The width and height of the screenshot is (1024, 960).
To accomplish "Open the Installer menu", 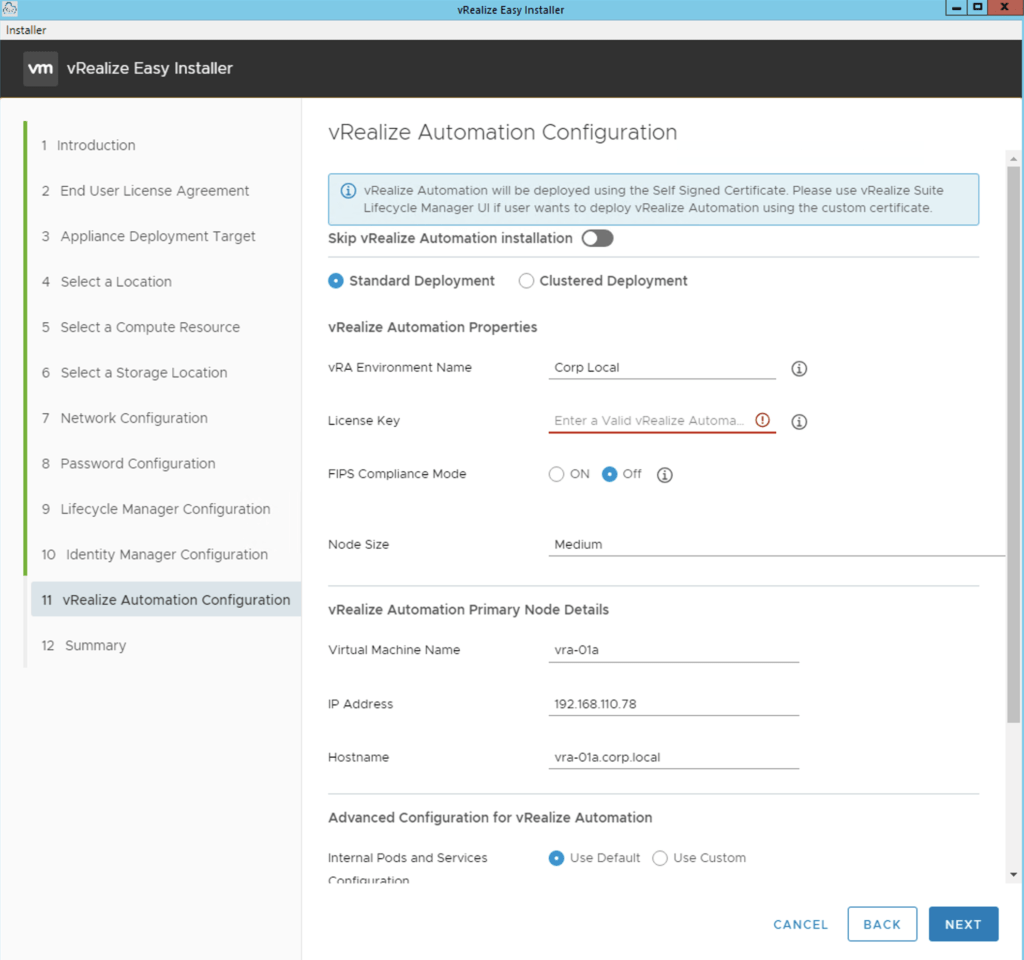I will pyautogui.click(x=26, y=30).
